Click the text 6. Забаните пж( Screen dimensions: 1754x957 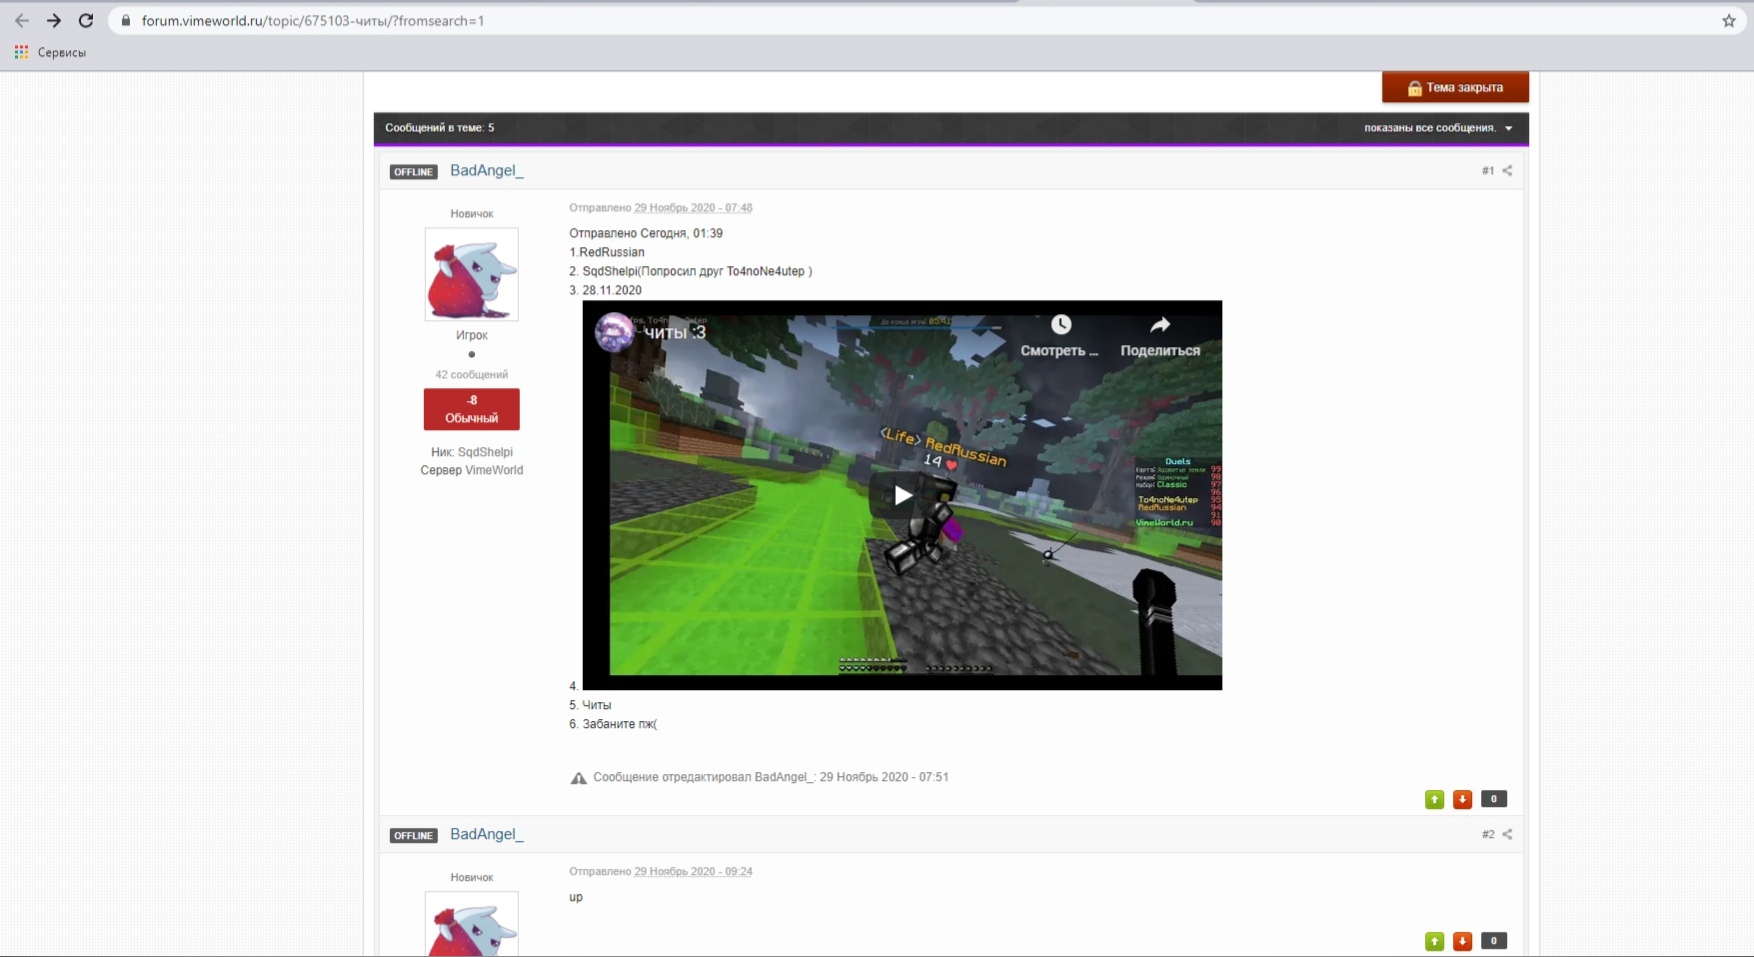613,724
